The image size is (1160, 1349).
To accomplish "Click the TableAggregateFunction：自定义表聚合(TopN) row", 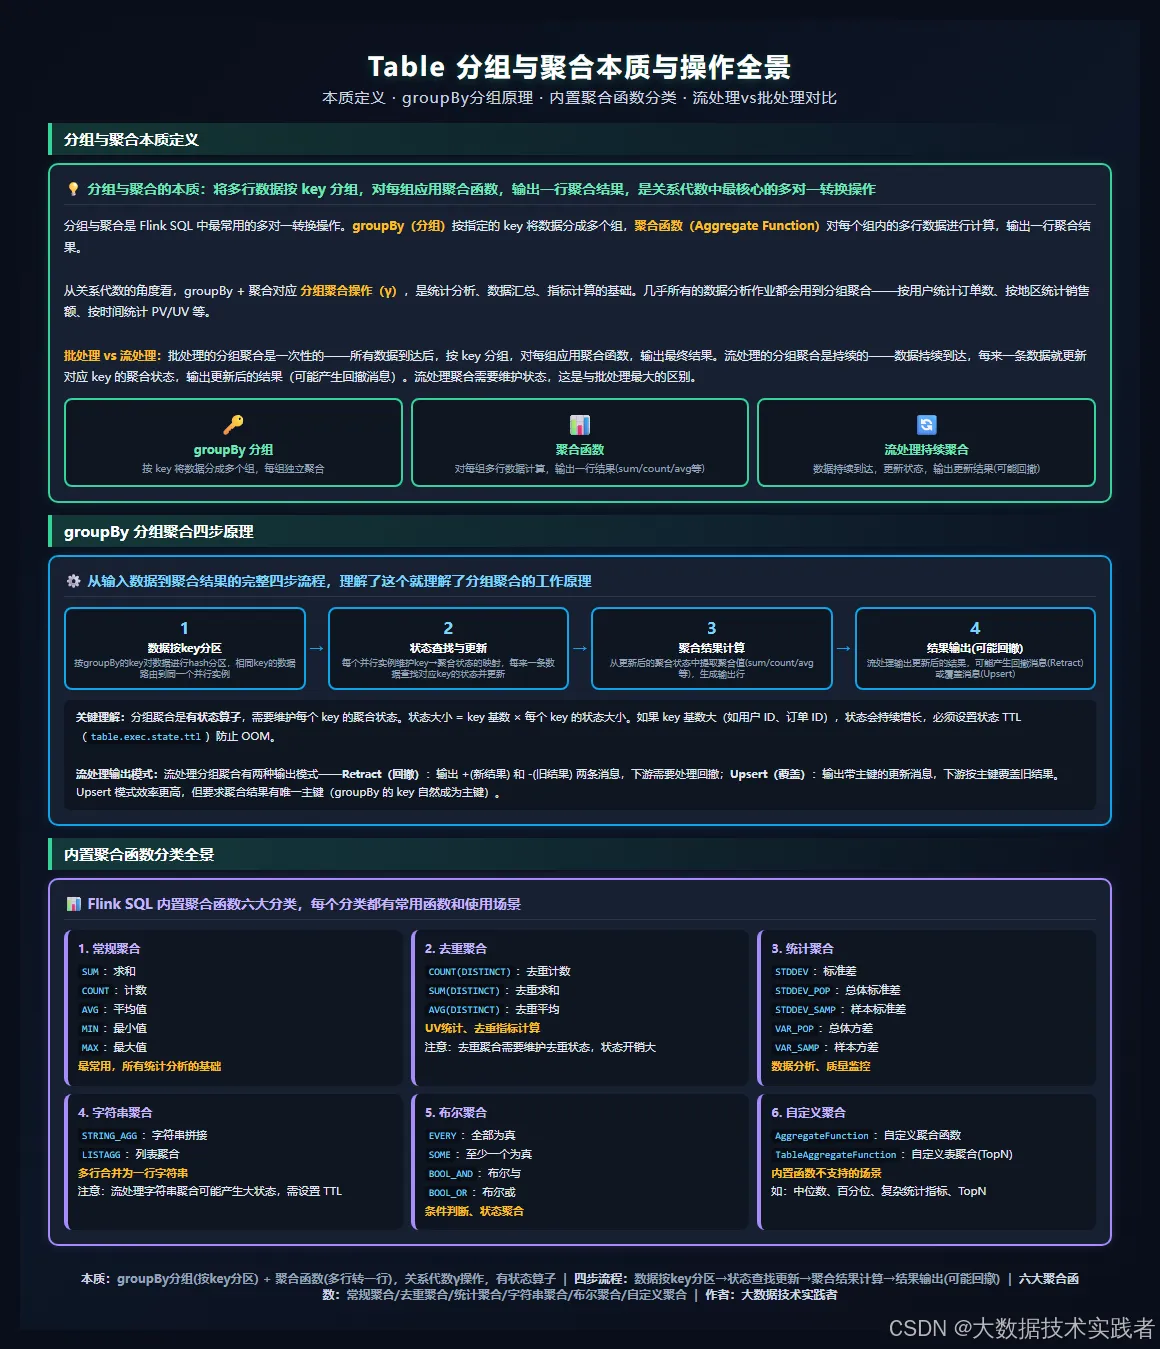I will pyautogui.click(x=893, y=1155).
